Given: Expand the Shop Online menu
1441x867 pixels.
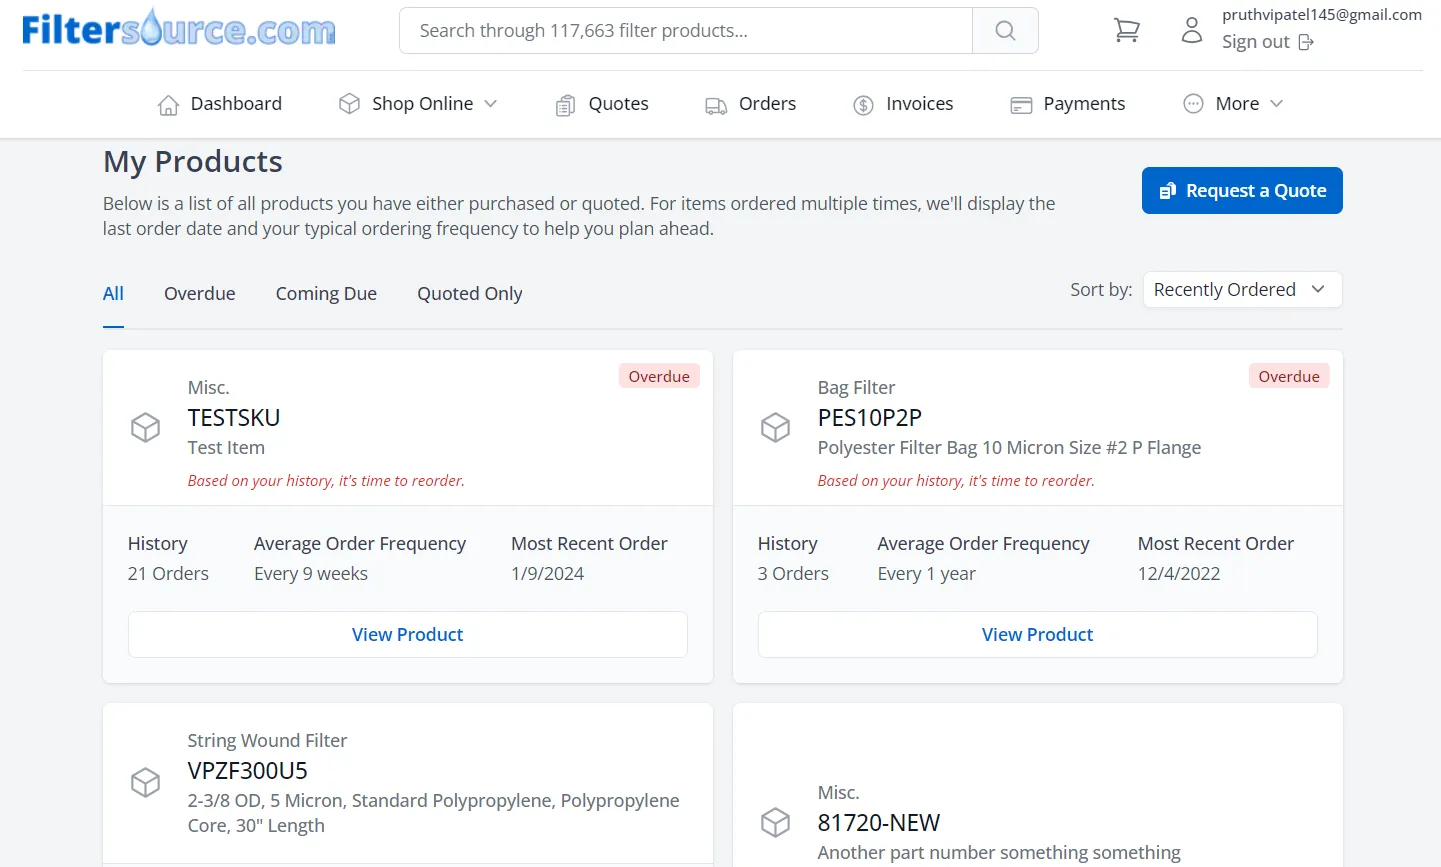Looking at the screenshot, I should 419,104.
